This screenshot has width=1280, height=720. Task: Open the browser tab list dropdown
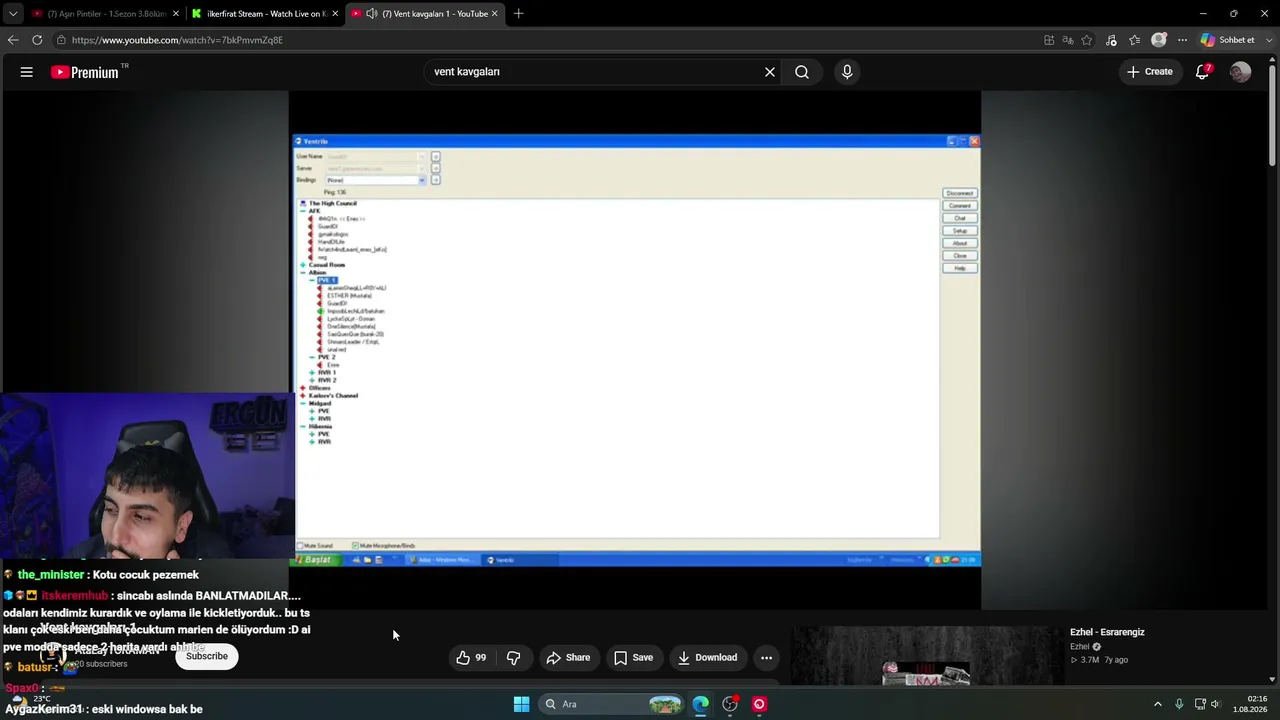13,14
